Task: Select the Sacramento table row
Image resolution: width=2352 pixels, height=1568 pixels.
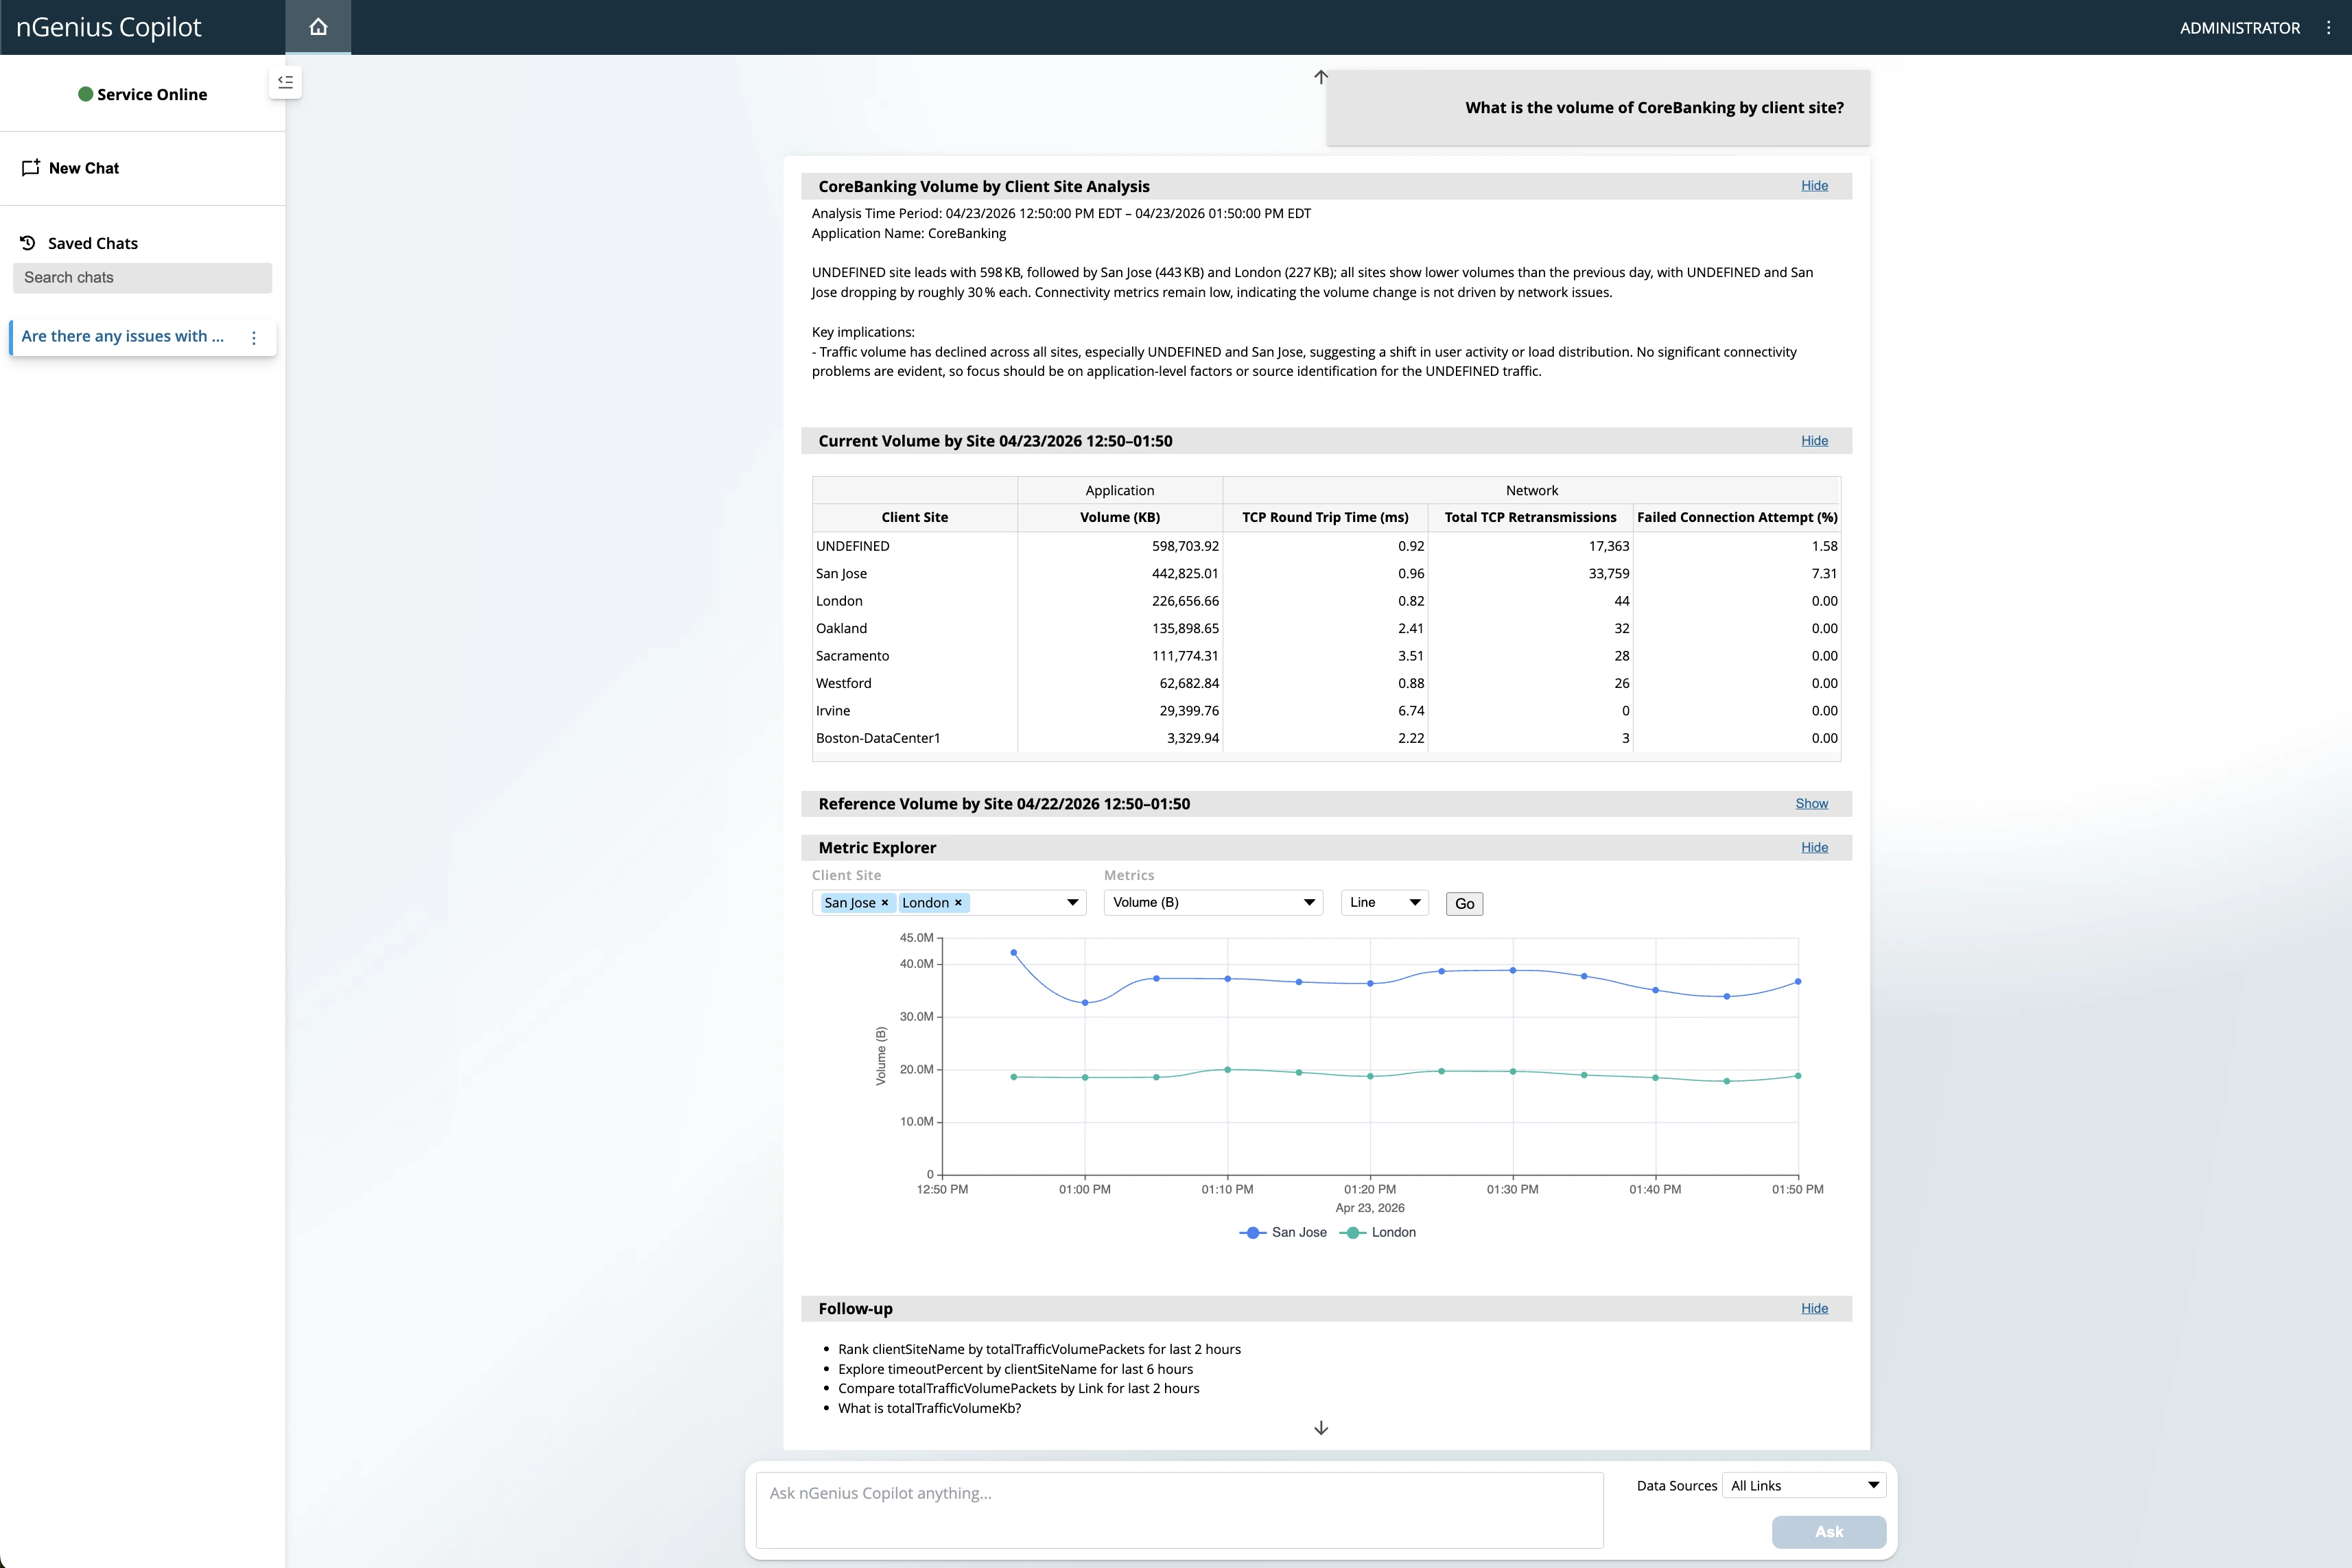Action: pos(1326,656)
